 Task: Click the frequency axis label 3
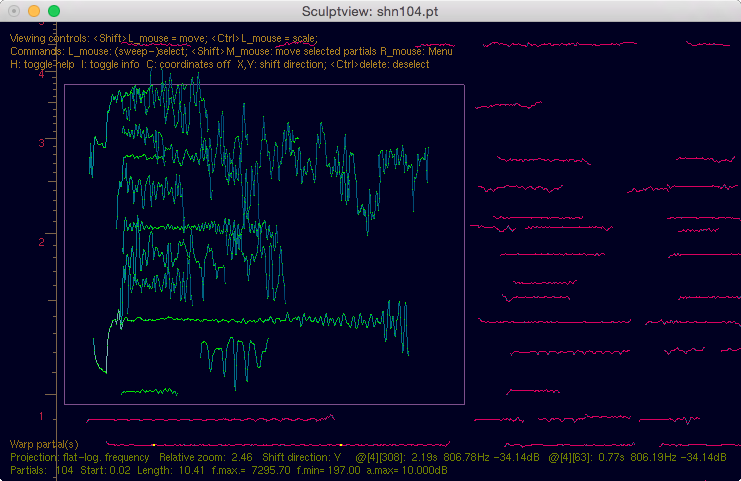coord(40,143)
